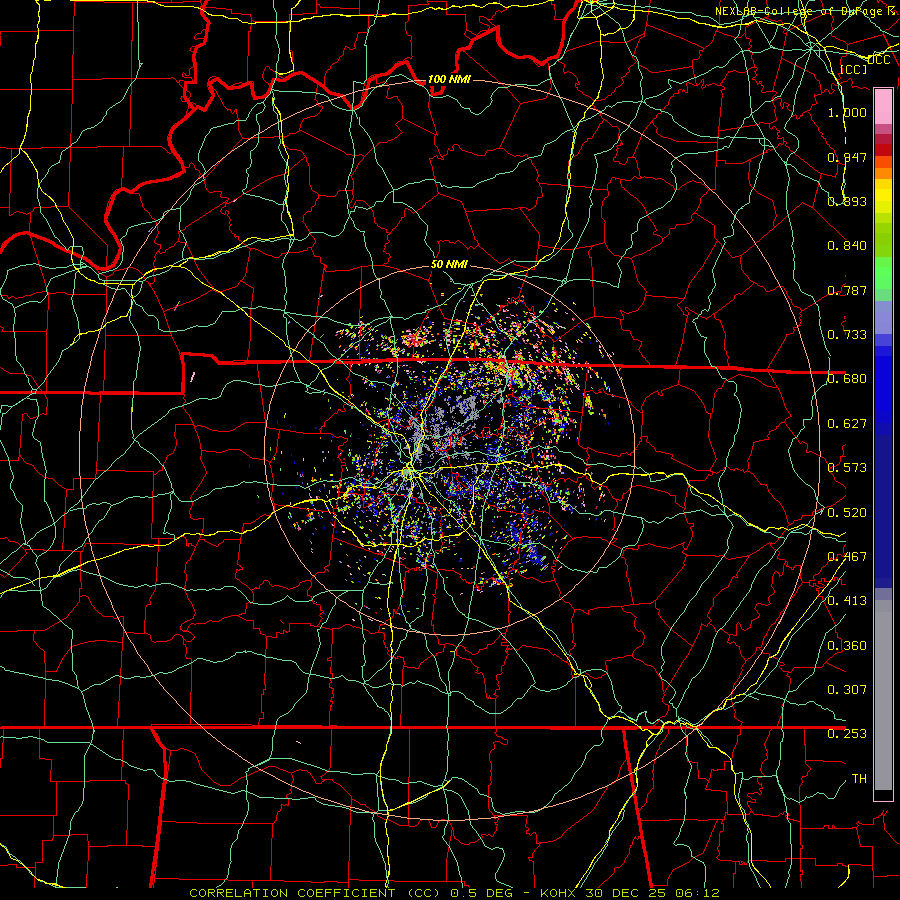Click the 0.467 legend value
The height and width of the screenshot is (900, 900).
(847, 556)
